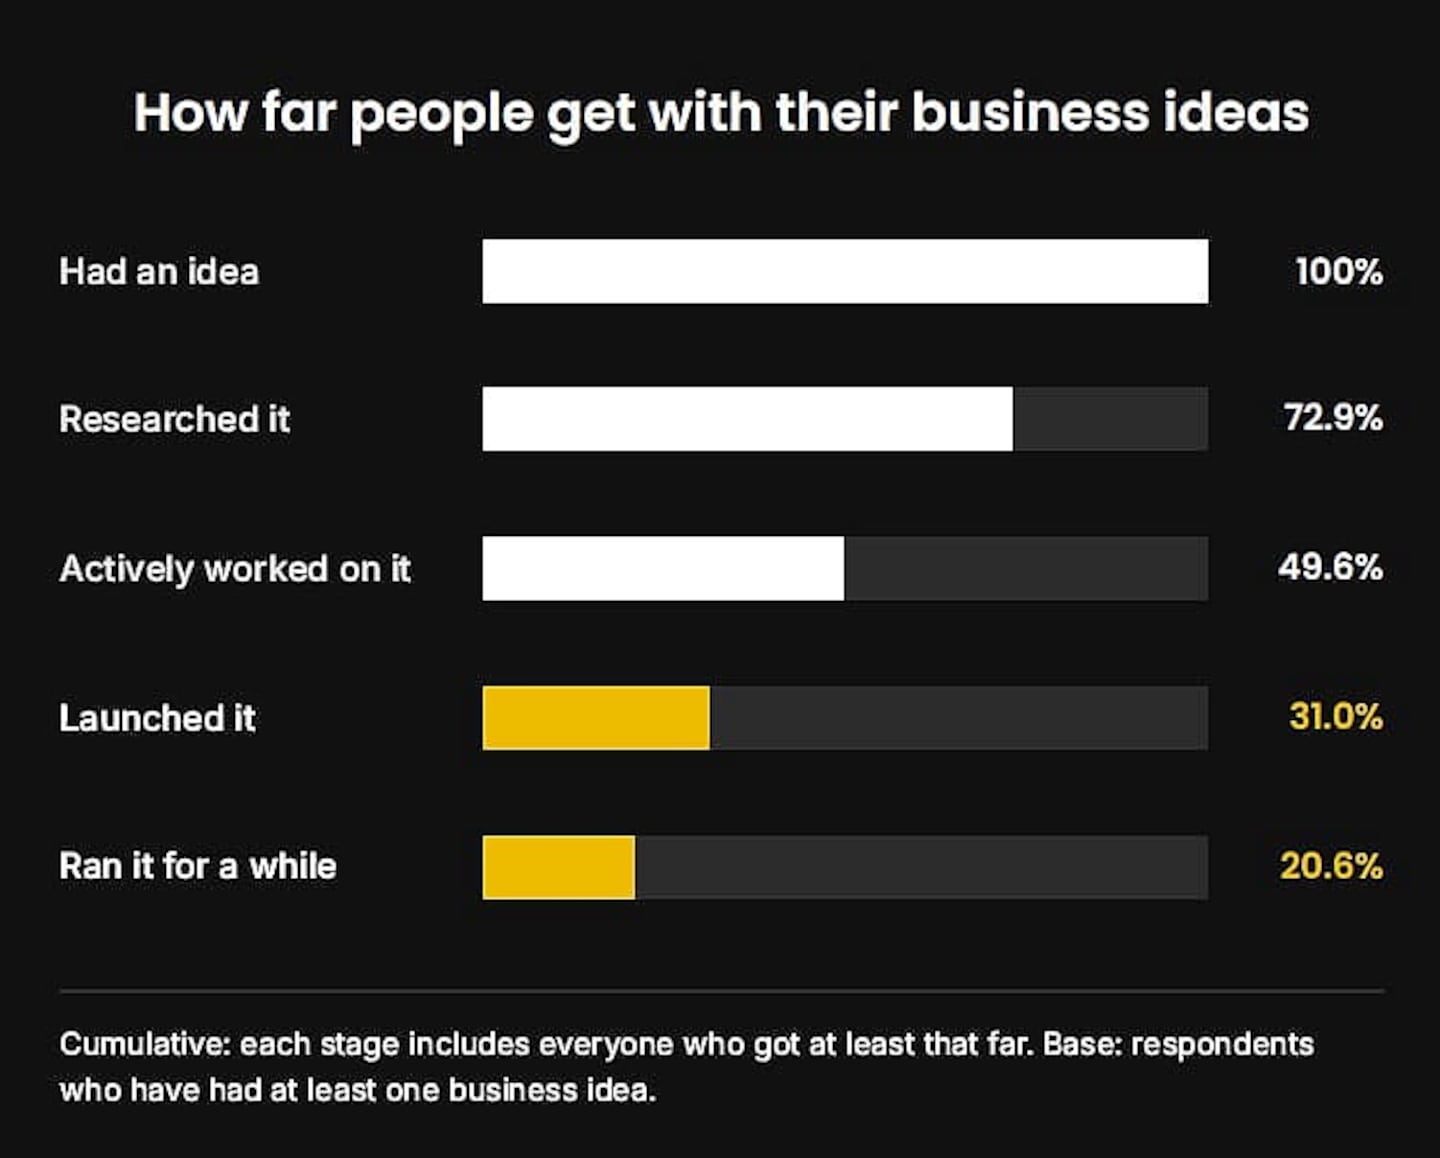
Task: Click the 100% value label
Action: [x=1339, y=271]
